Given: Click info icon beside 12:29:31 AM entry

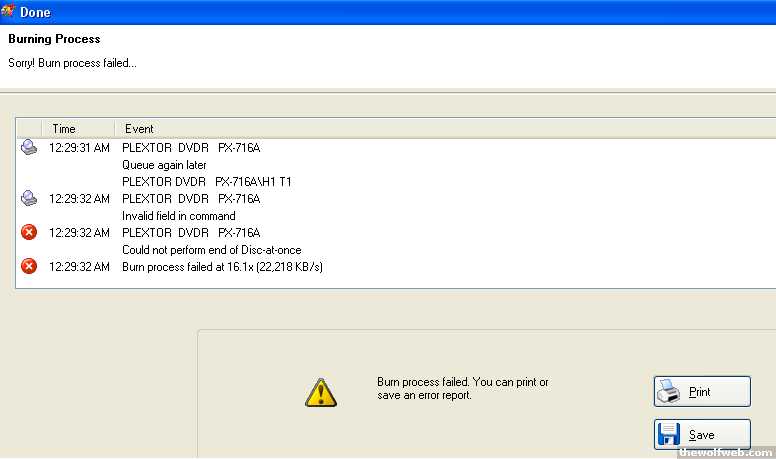Looking at the screenshot, I should 29,147.
